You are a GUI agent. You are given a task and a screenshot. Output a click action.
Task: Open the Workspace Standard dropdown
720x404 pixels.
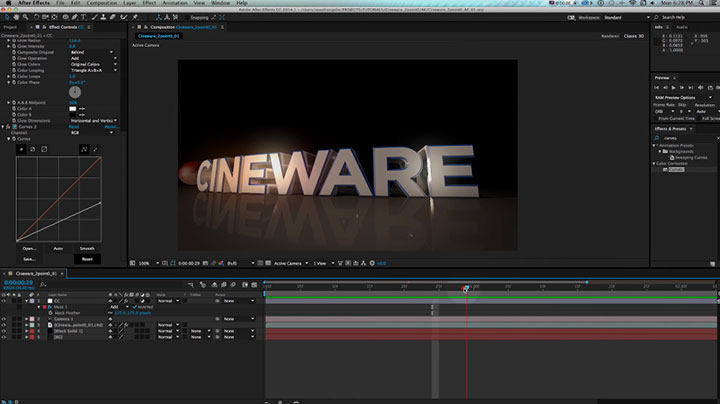point(626,17)
